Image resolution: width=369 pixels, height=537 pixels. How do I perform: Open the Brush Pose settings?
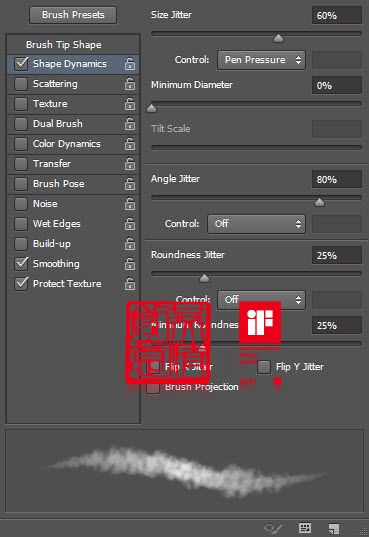(73, 184)
